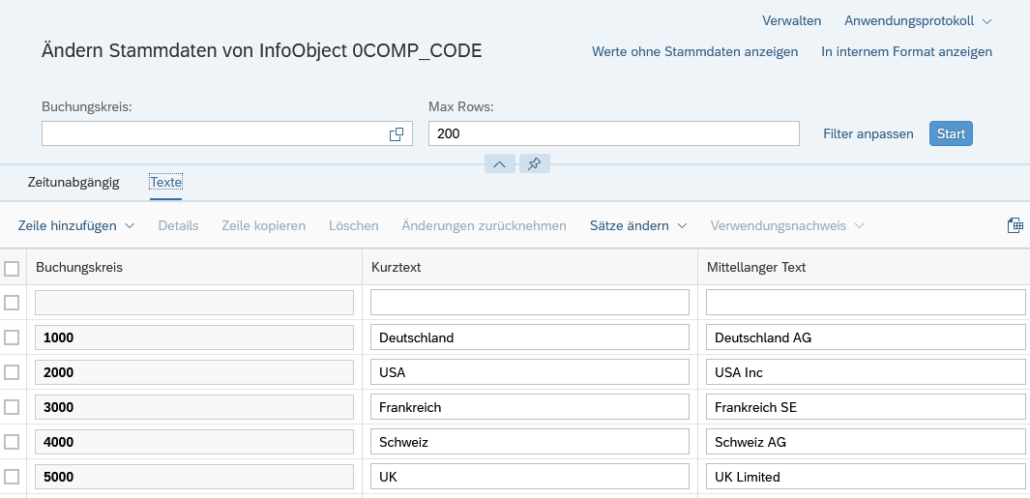Click the Buchungskreis cell 3000
Image resolution: width=1030 pixels, height=498 pixels.
pyautogui.click(x=194, y=407)
